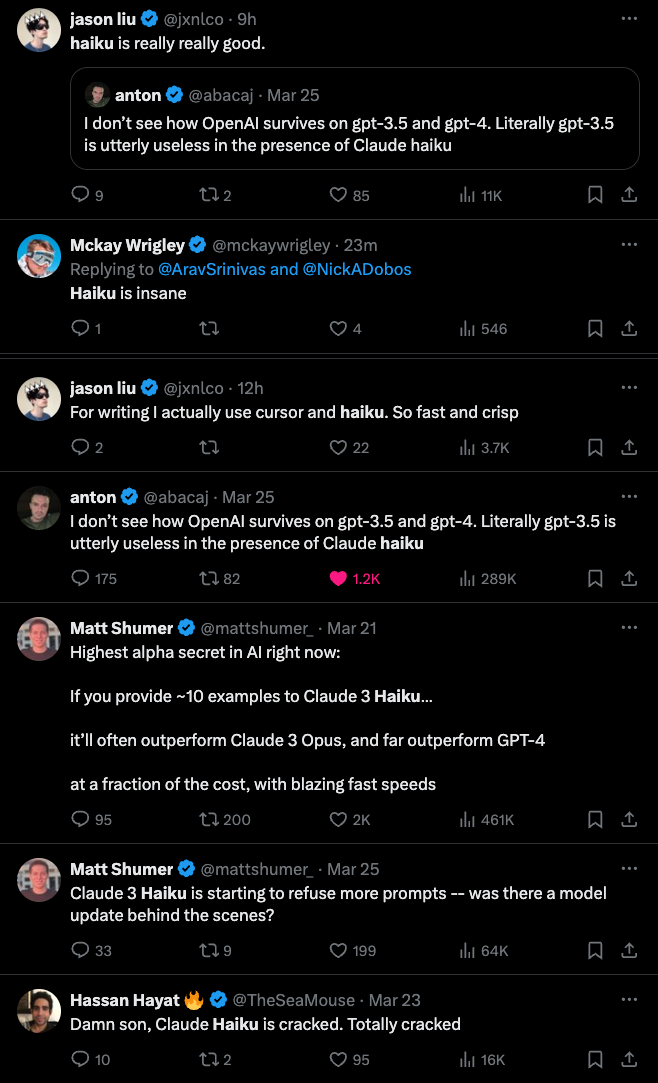
Task: Like Mckay Wrigley's "Haiku is insane" tweet
Action: click(x=338, y=328)
